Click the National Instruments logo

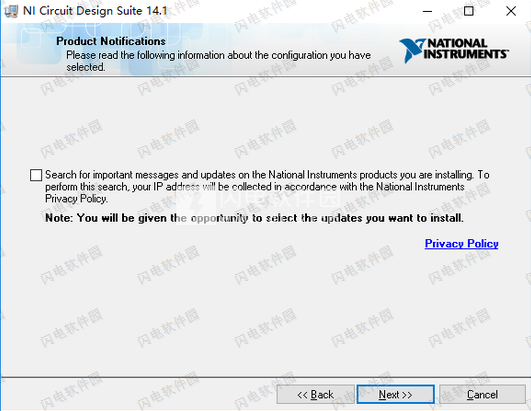(x=454, y=50)
